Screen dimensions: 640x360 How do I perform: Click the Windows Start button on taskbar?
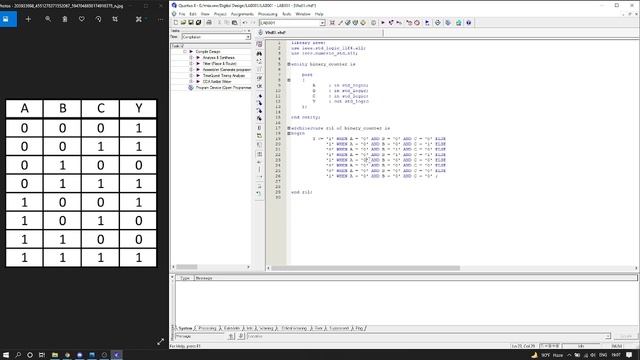click(6, 355)
